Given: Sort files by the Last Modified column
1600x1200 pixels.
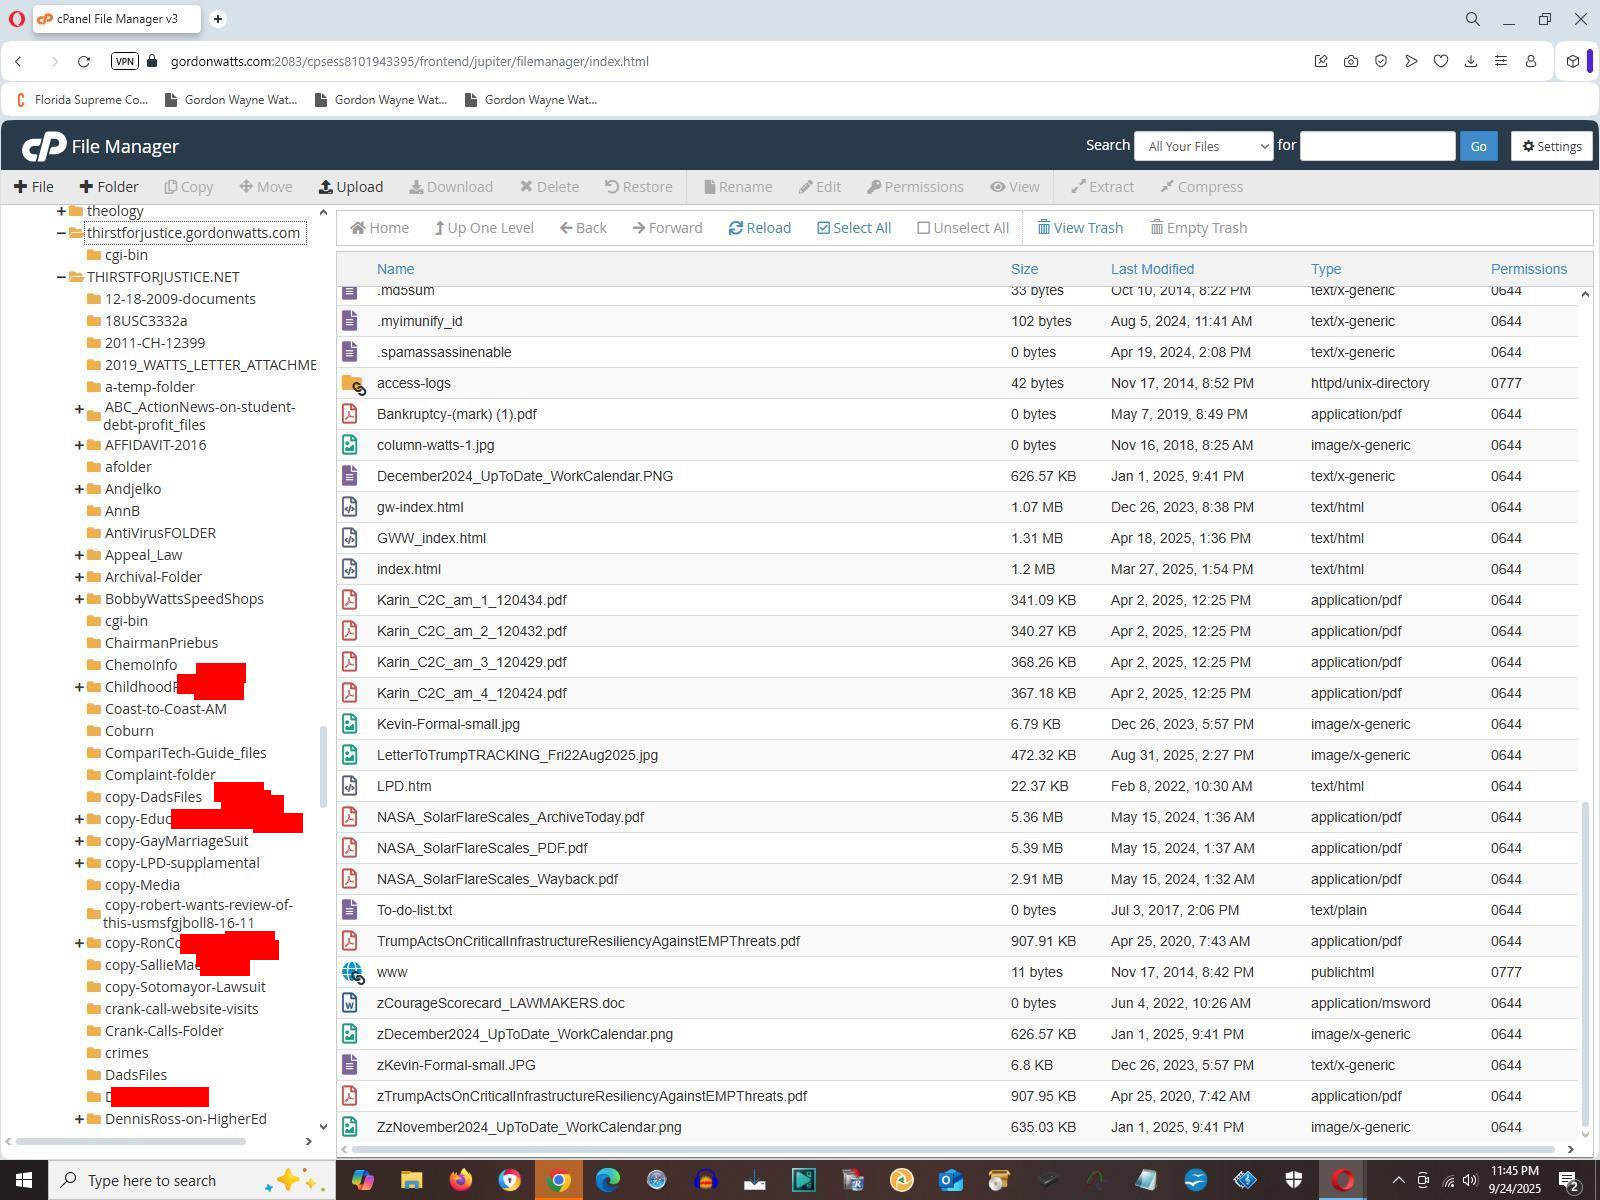Looking at the screenshot, I should pyautogui.click(x=1152, y=269).
